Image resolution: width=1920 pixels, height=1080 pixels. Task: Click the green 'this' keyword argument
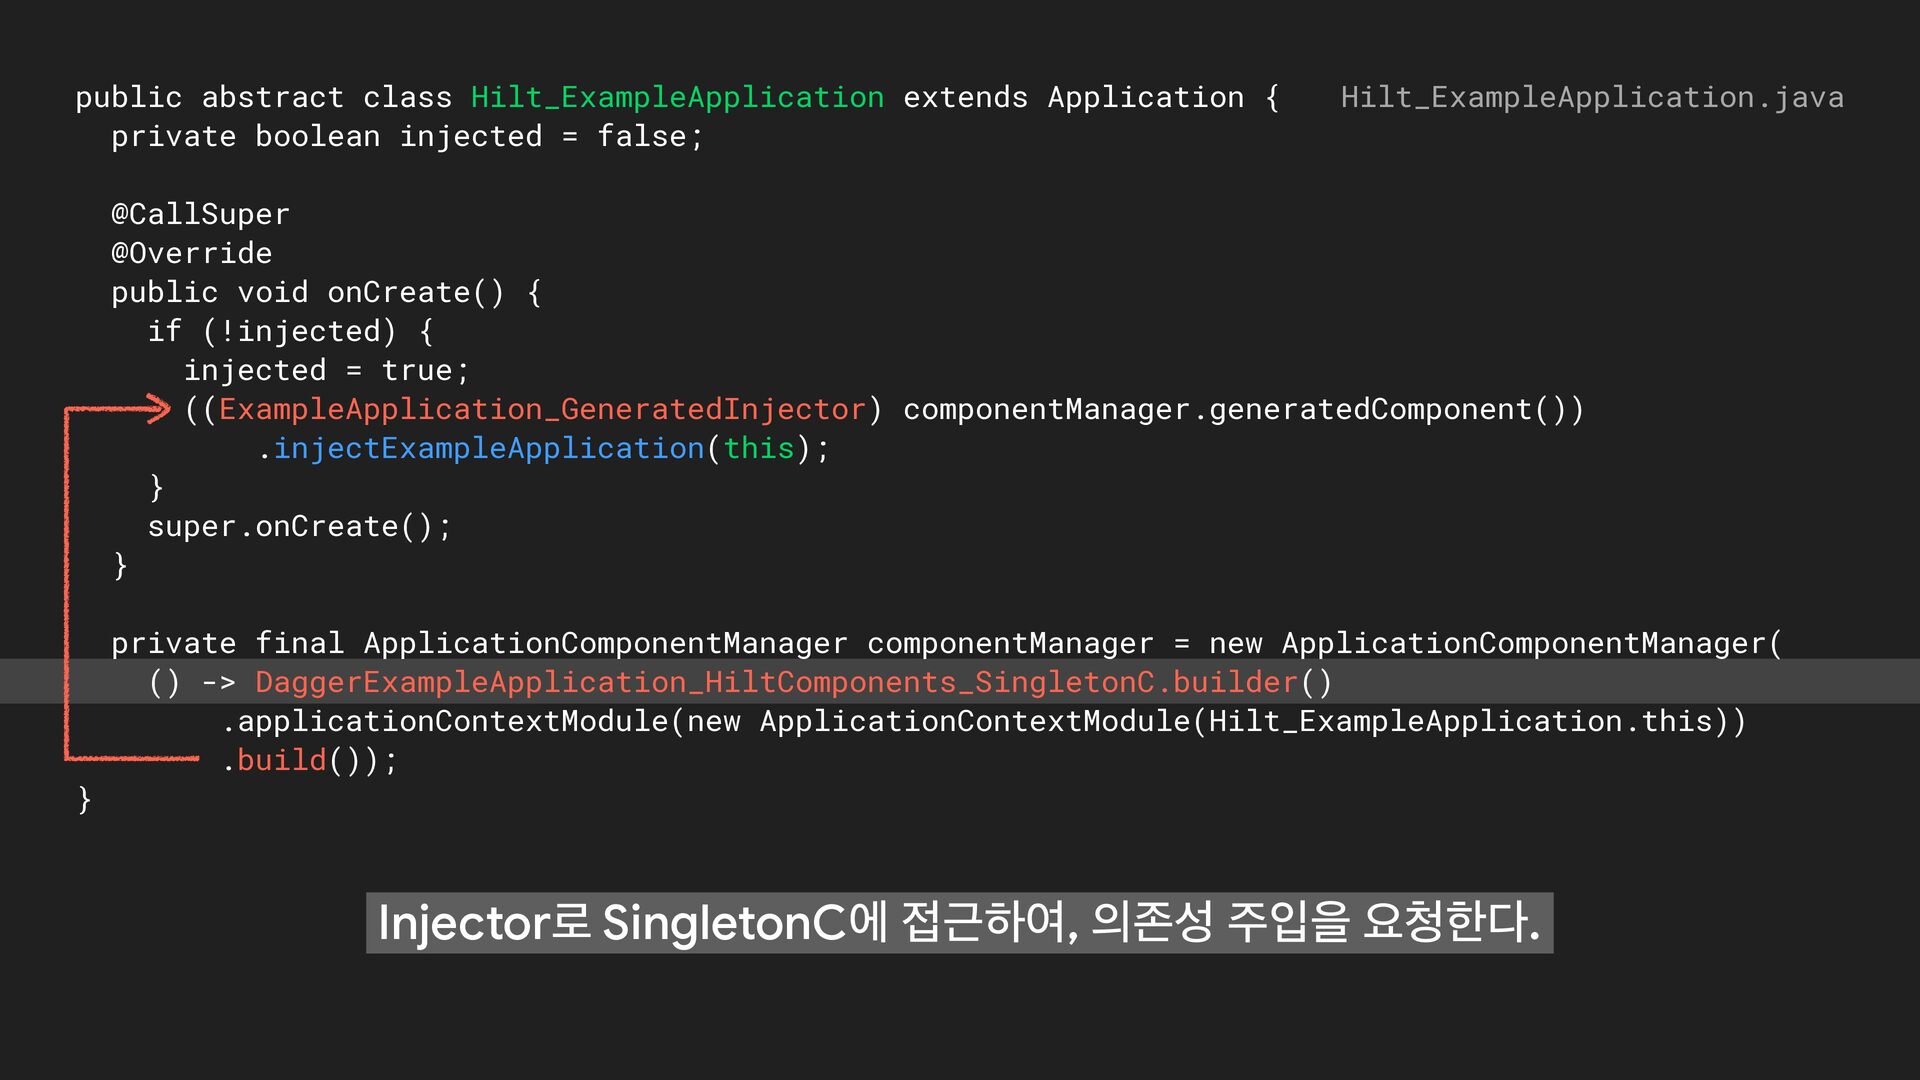758,448
